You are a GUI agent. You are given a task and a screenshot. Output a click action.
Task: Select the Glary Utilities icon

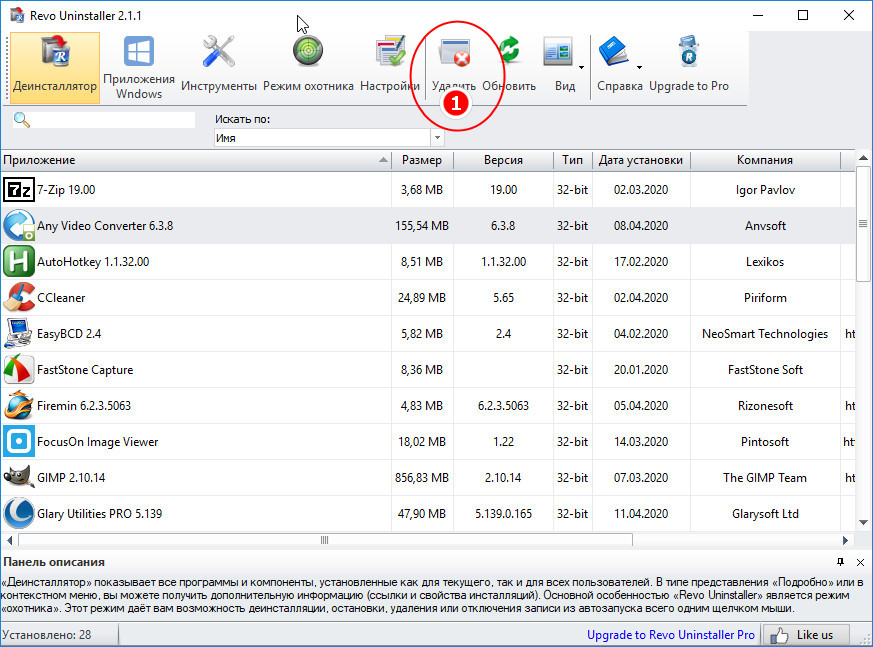(x=19, y=513)
